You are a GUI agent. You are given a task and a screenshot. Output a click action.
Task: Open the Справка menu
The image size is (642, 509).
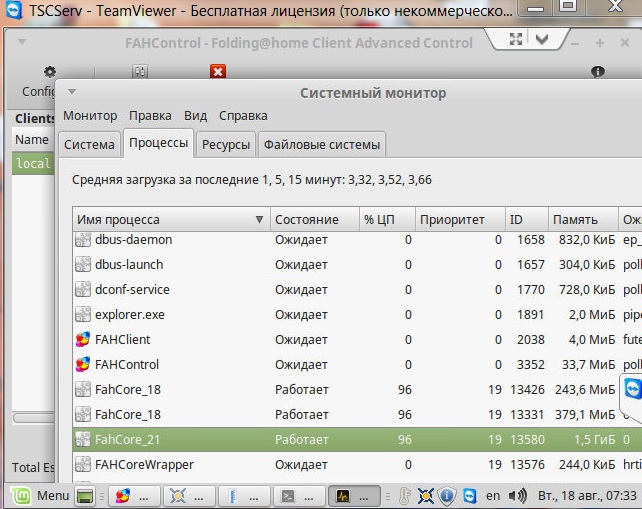coord(243,116)
